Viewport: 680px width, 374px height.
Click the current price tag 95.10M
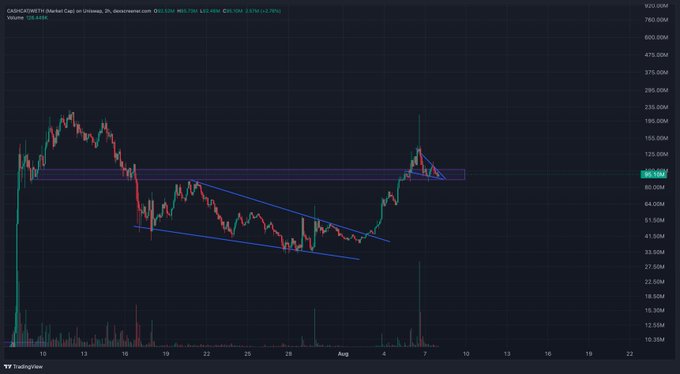(654, 174)
